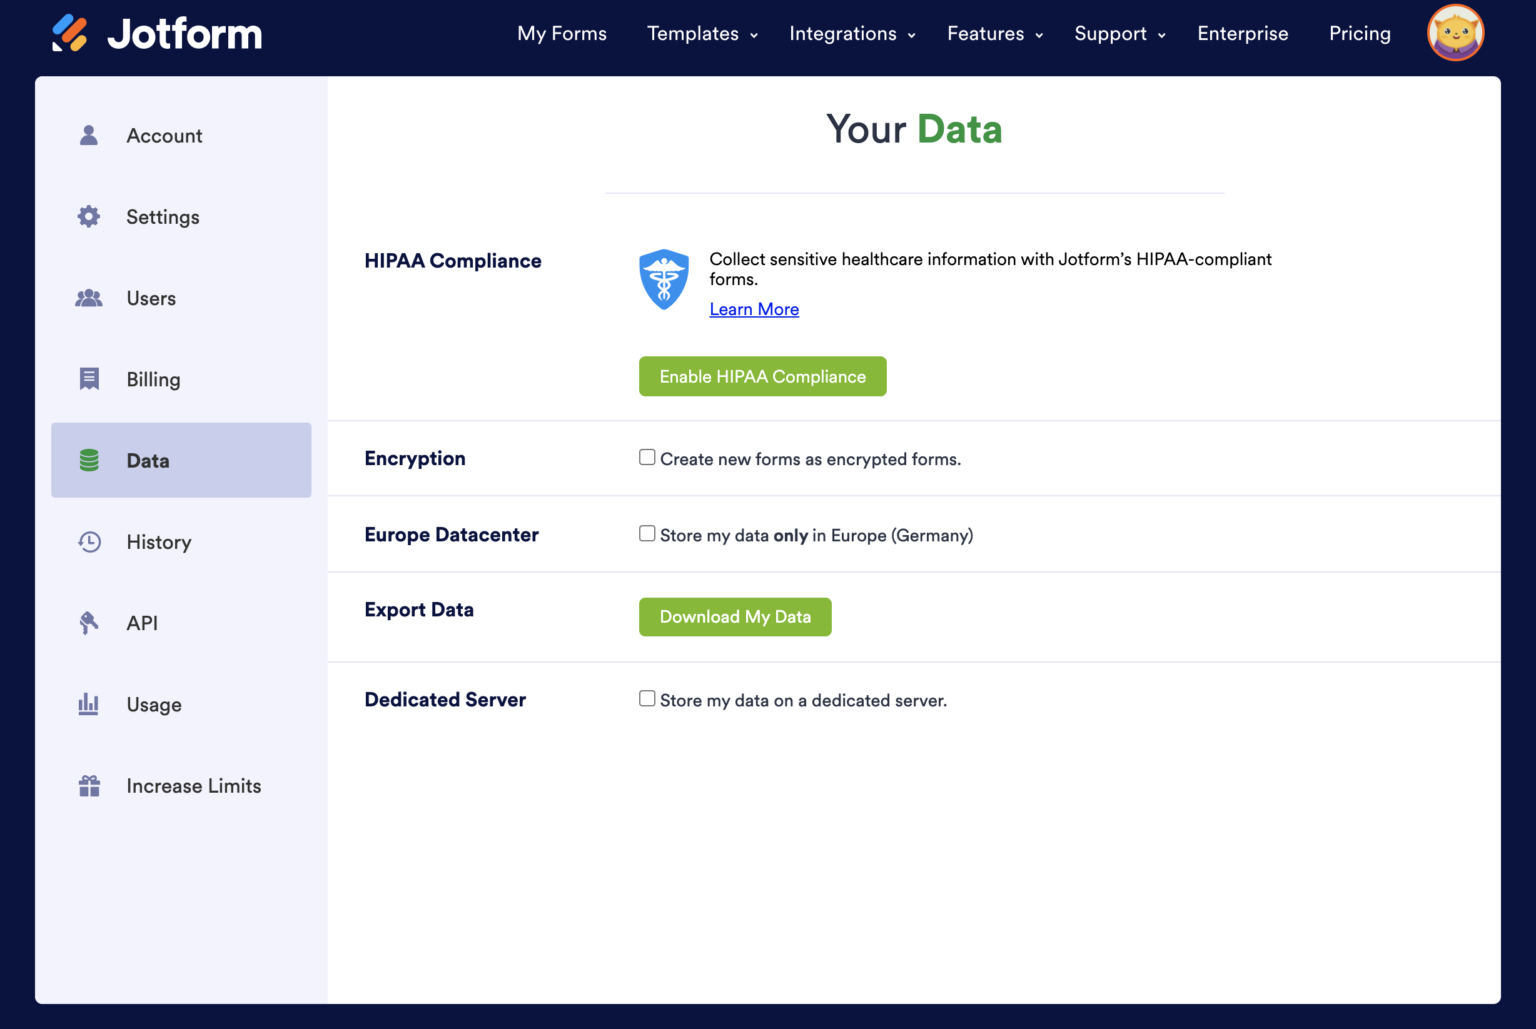Screen dimensions: 1536x1029
Task: Click the Billing icon
Action: (89, 379)
